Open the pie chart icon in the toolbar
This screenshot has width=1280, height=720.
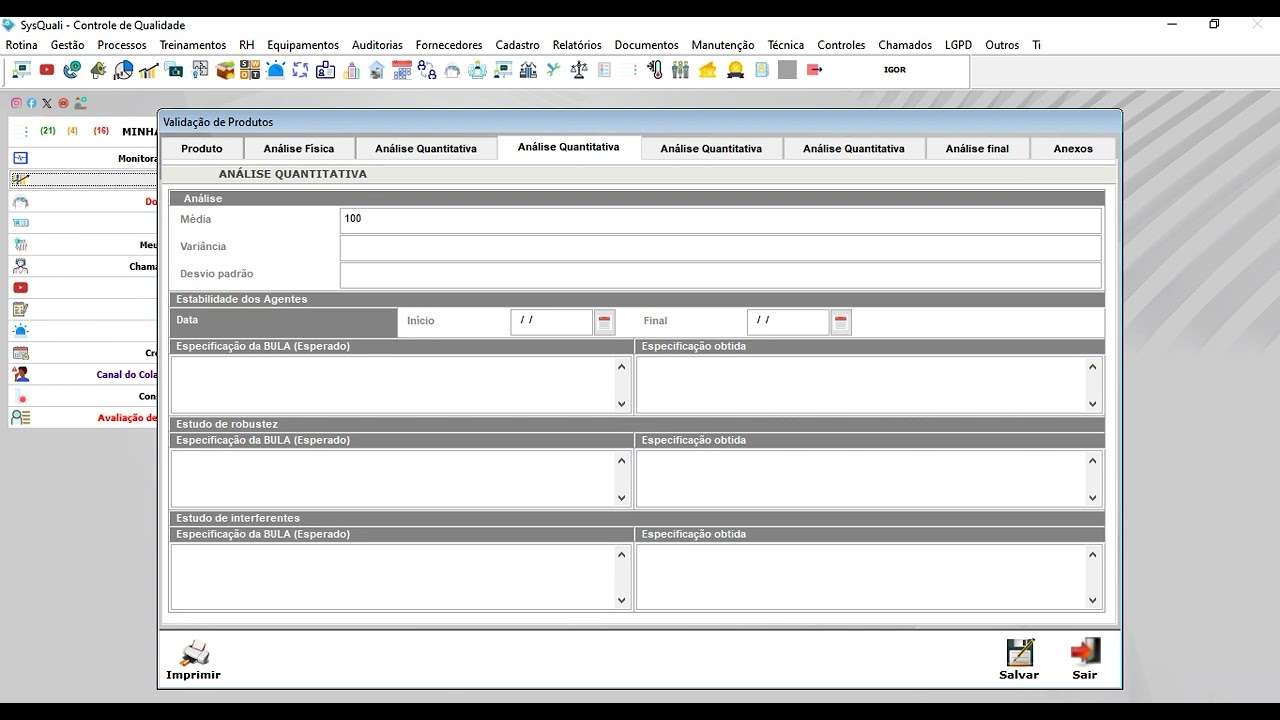tap(123, 70)
